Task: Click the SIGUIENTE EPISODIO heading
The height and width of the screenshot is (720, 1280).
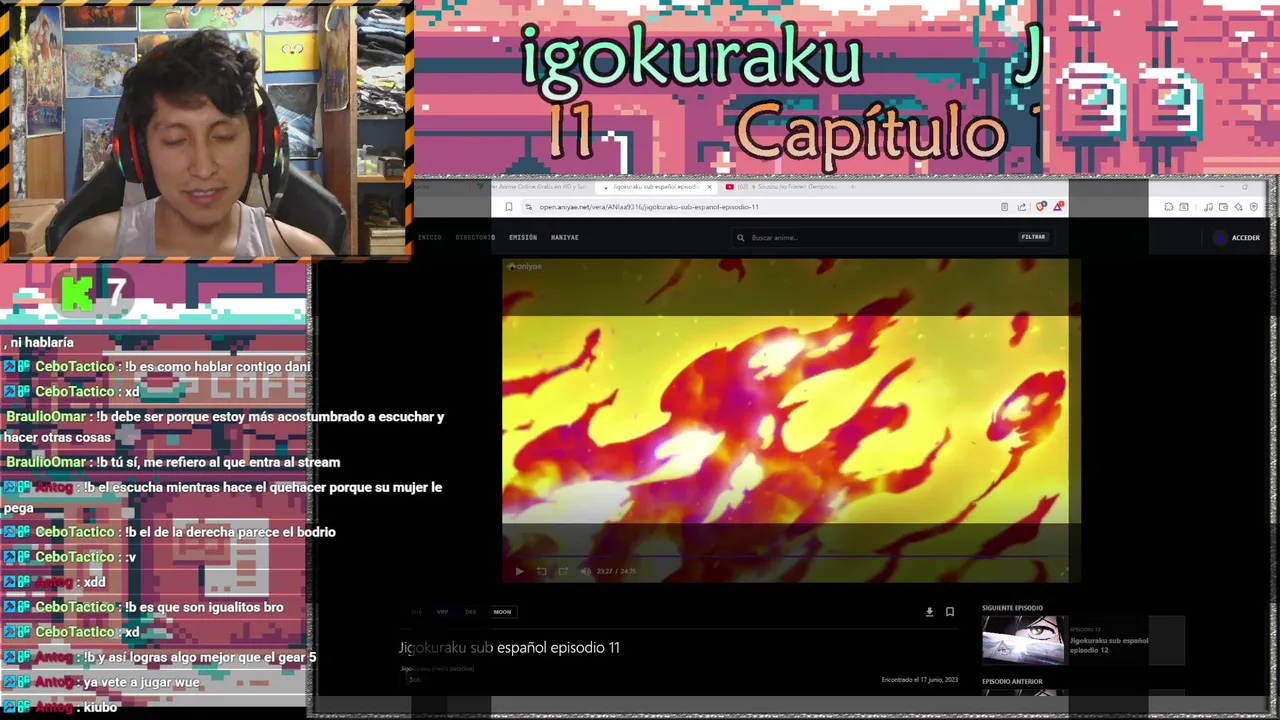Action: point(1012,608)
